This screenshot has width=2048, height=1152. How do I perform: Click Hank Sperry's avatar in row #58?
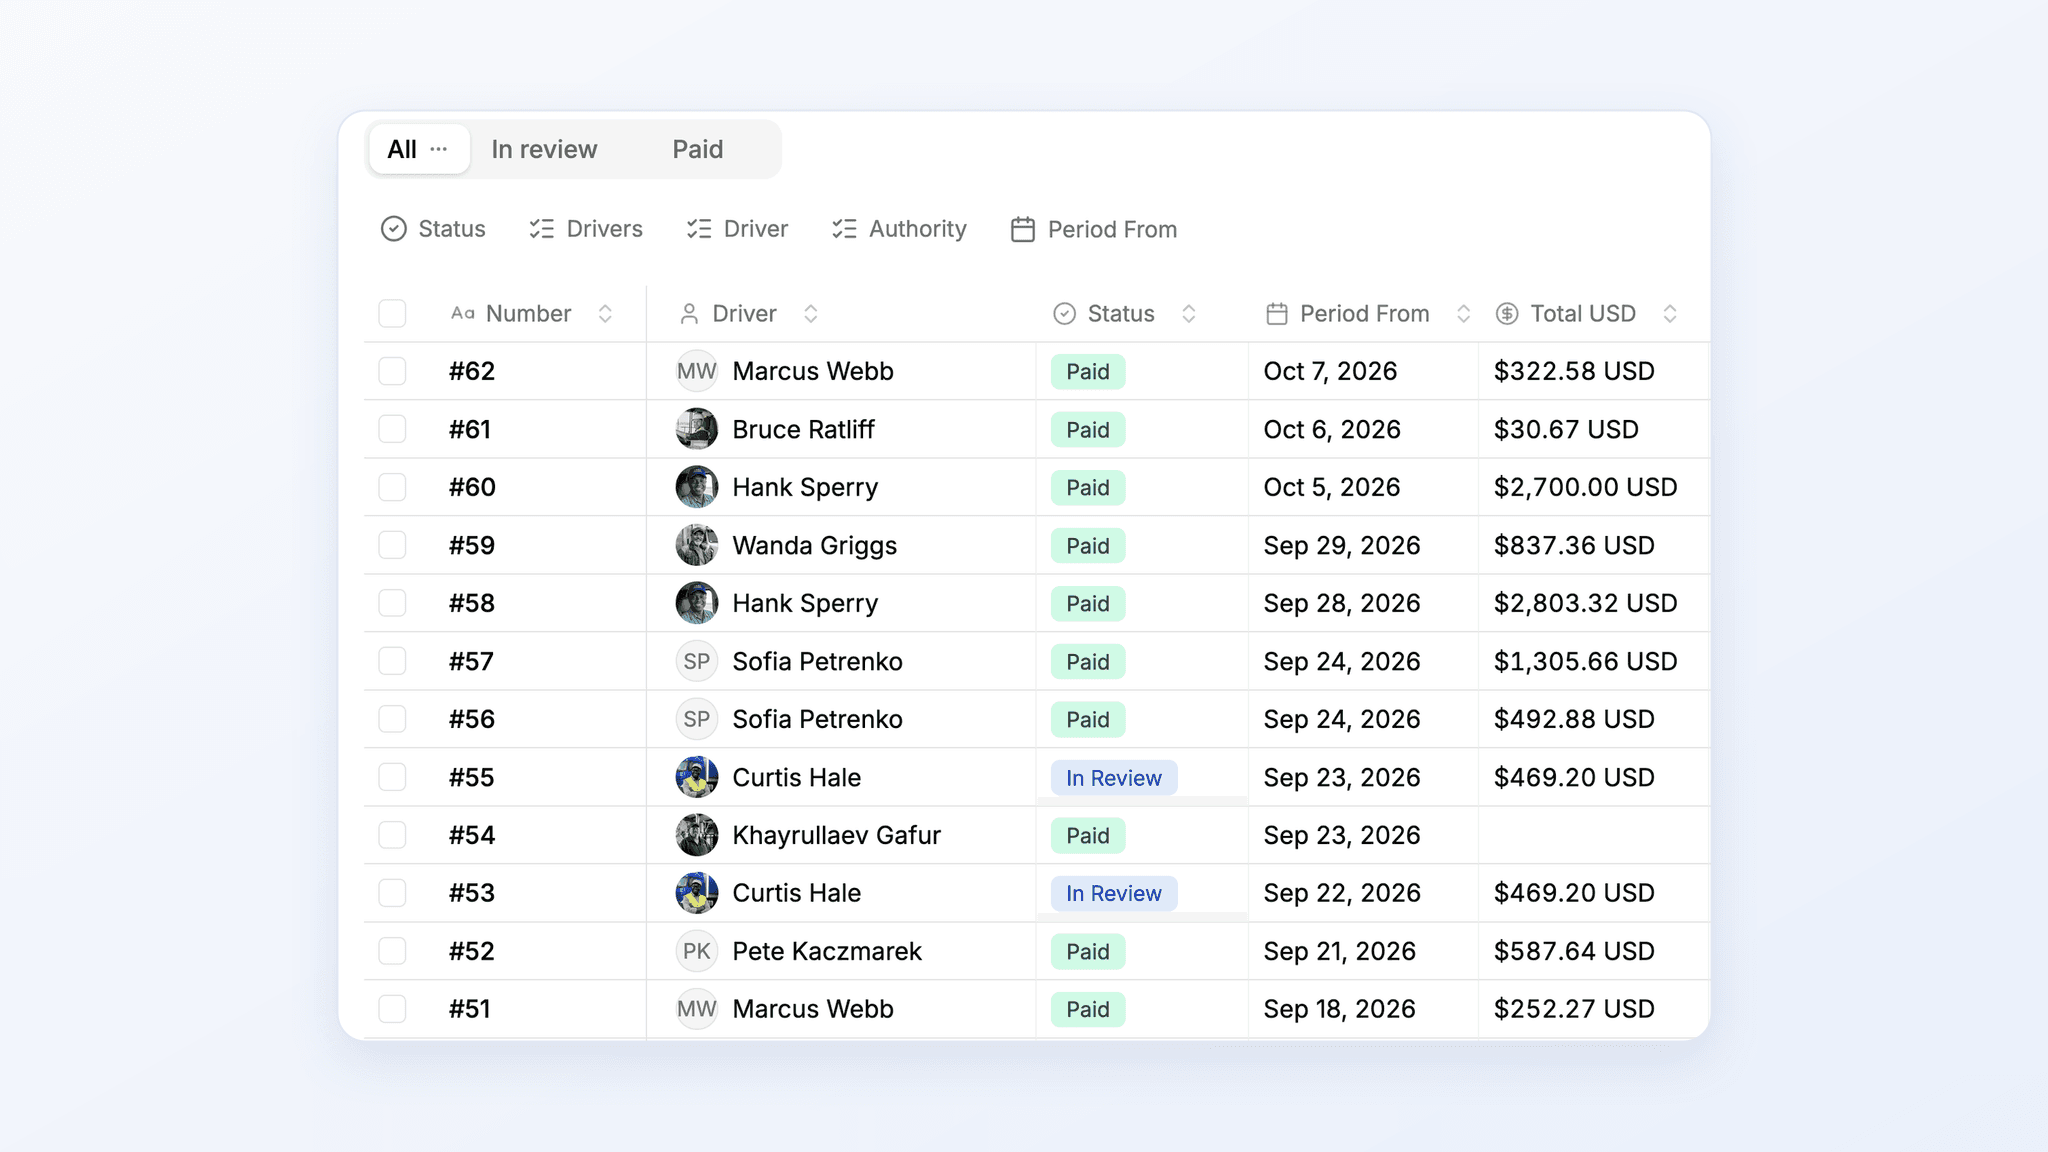coord(697,603)
